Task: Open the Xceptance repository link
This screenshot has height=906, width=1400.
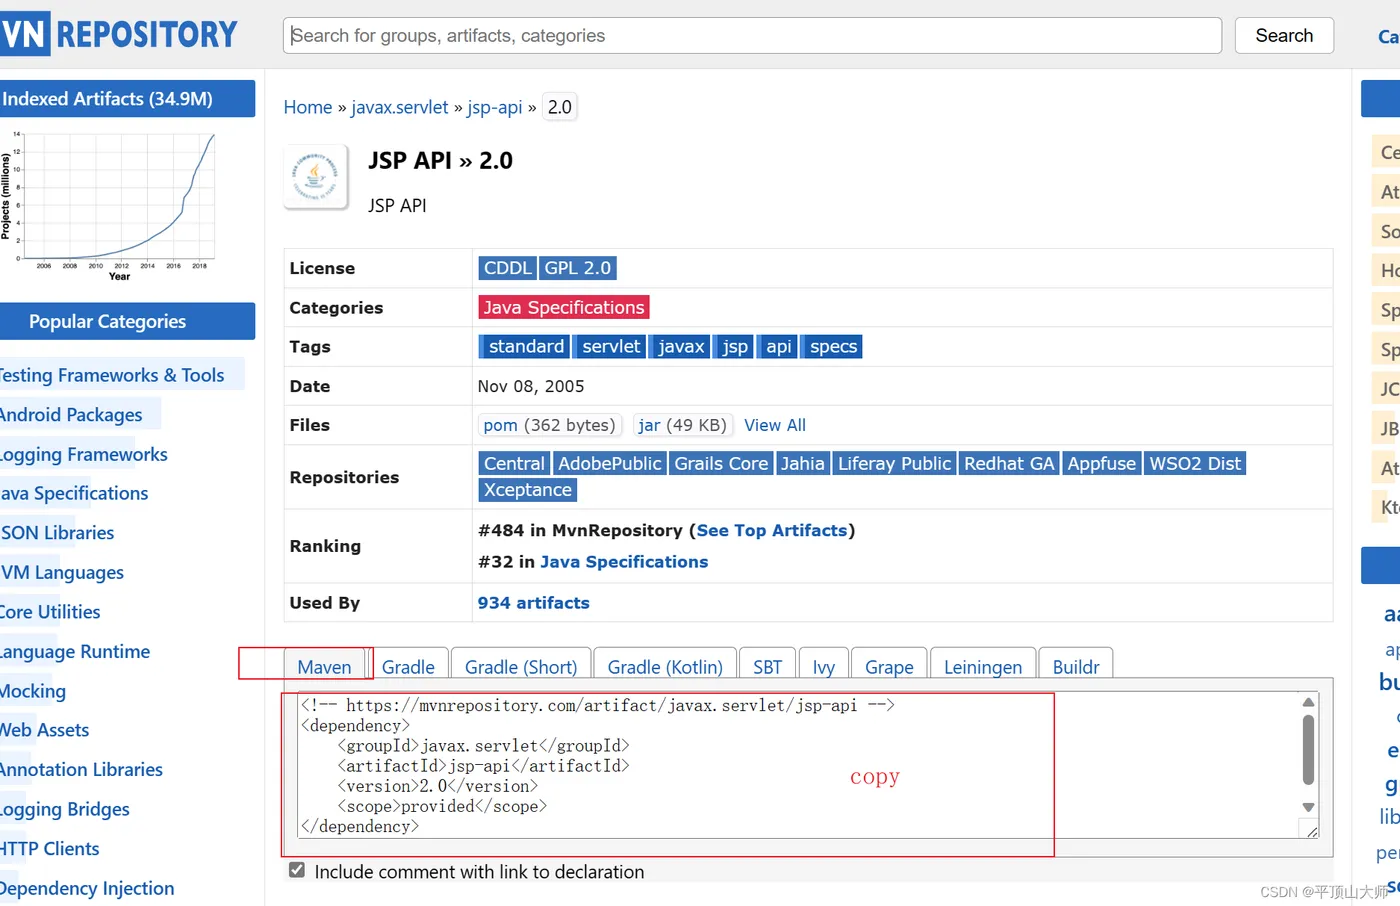Action: coord(528,490)
